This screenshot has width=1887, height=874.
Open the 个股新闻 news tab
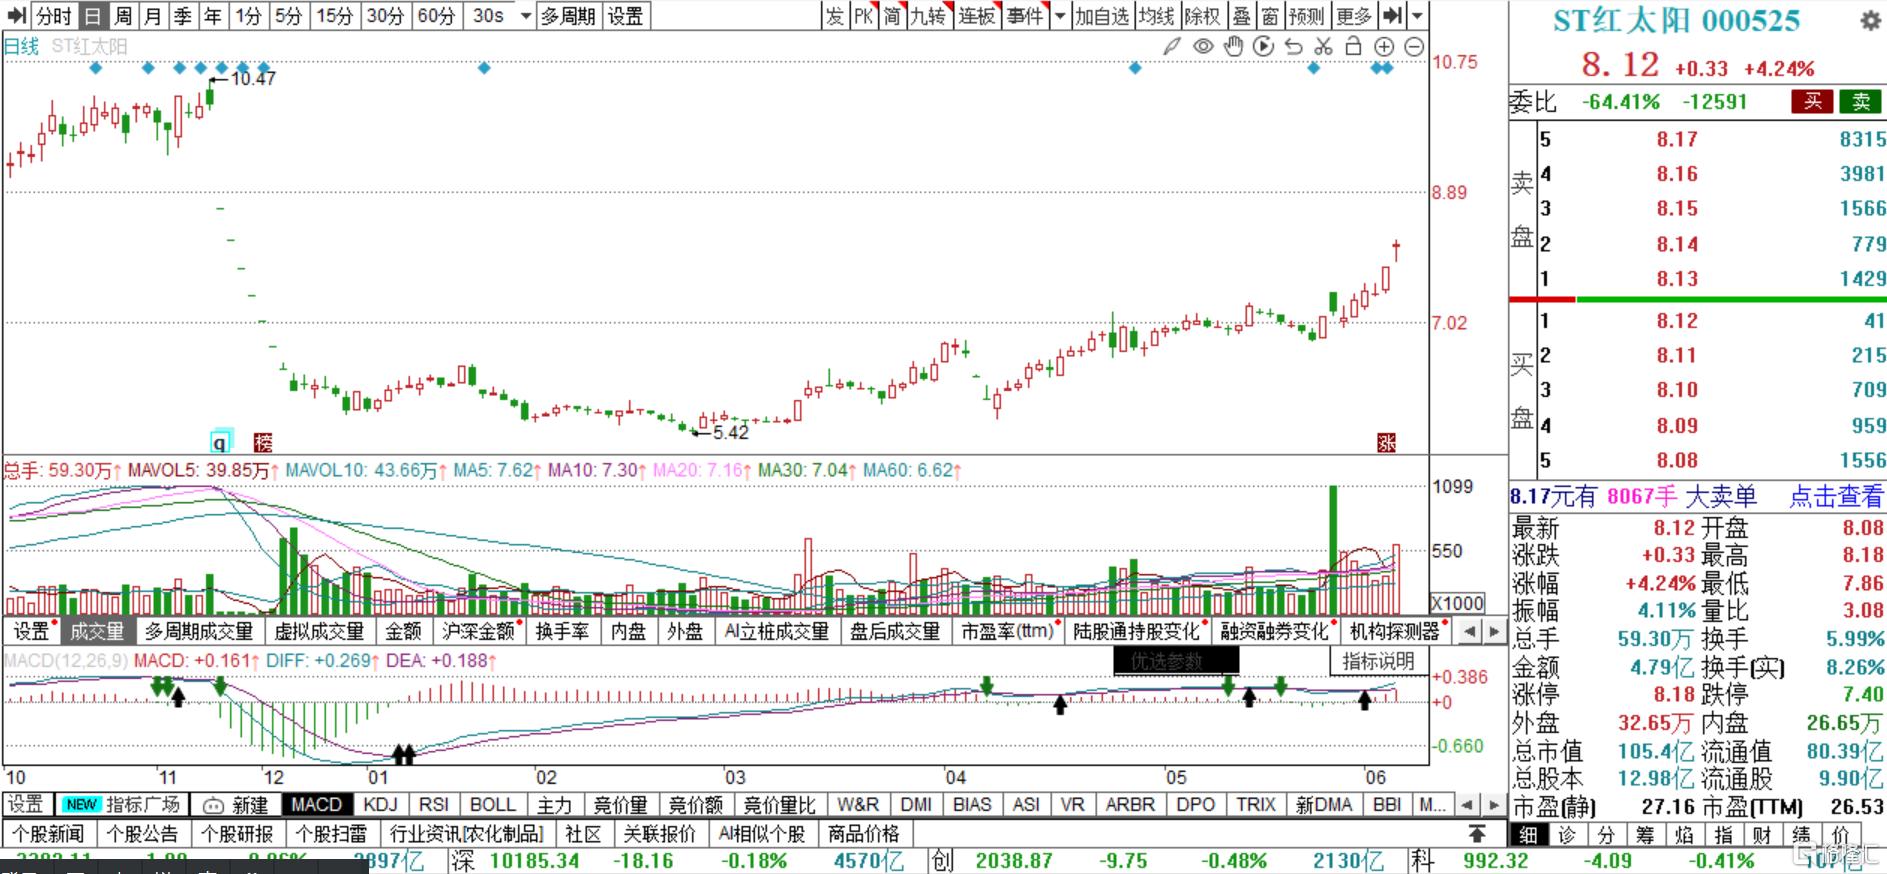pos(47,833)
